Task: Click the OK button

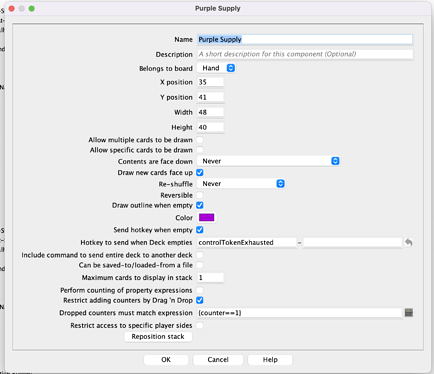Action: [x=166, y=360]
